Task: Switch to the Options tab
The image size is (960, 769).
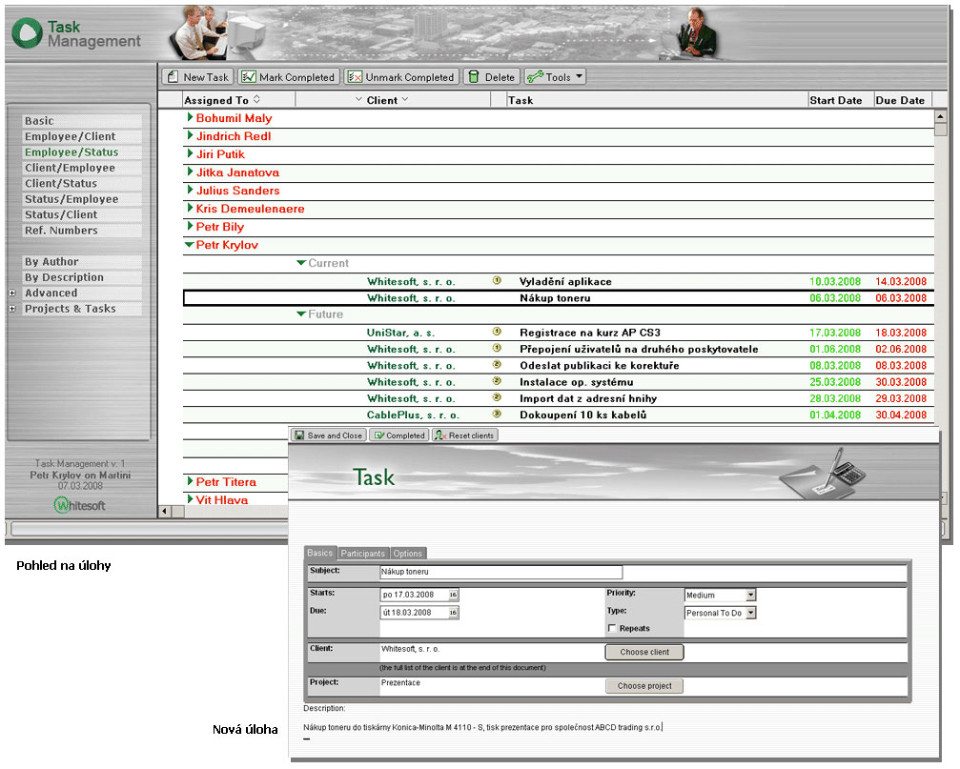Action: 407,553
